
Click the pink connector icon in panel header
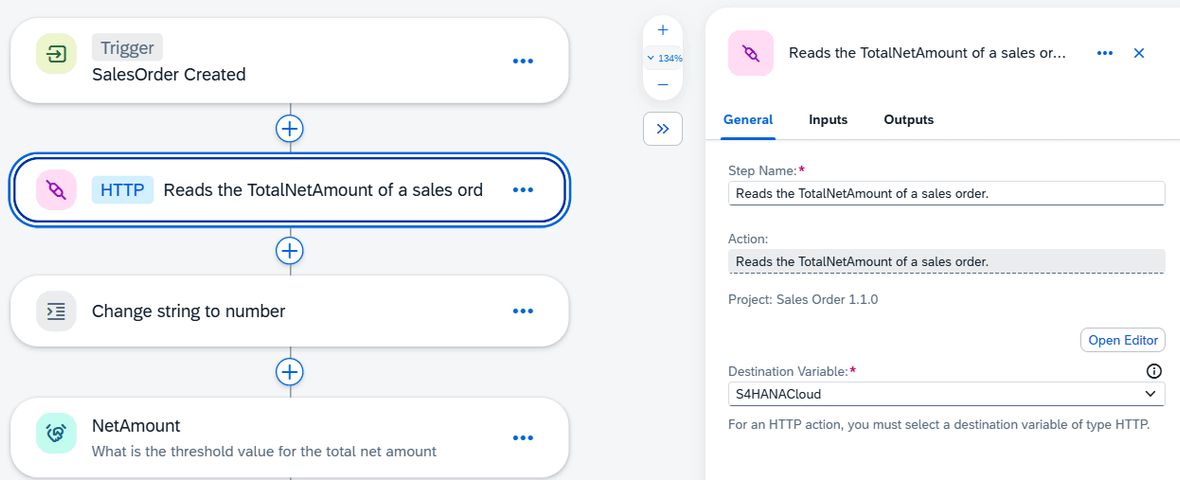(x=750, y=53)
